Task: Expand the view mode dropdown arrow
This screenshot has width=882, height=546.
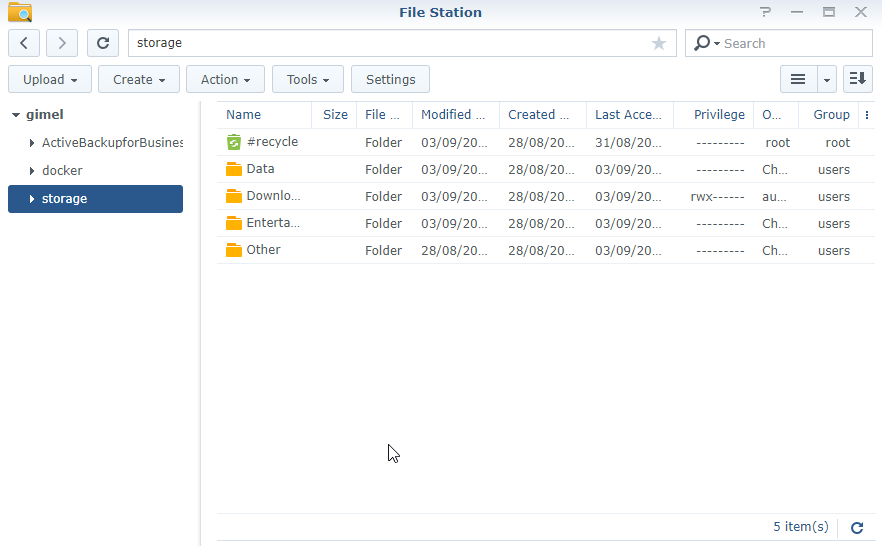Action: (x=827, y=80)
